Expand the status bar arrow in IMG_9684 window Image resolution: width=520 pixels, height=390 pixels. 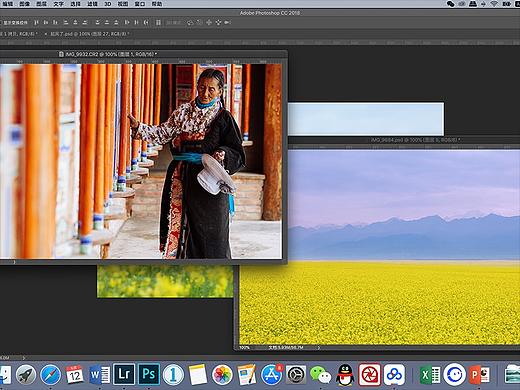(x=318, y=348)
